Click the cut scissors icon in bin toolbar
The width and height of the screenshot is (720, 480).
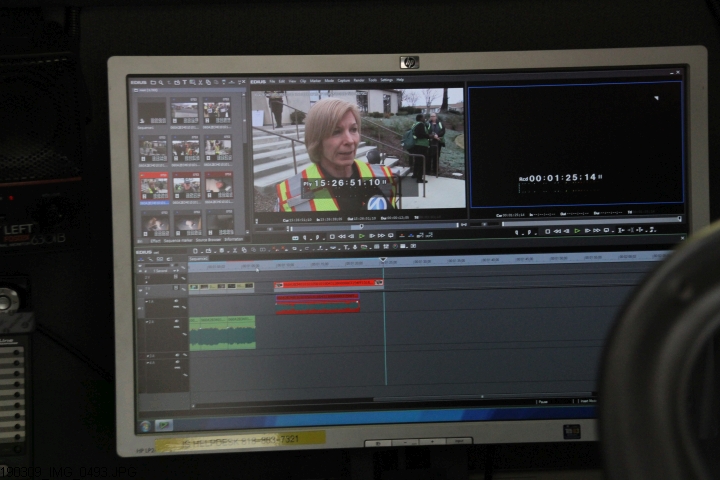(200, 83)
